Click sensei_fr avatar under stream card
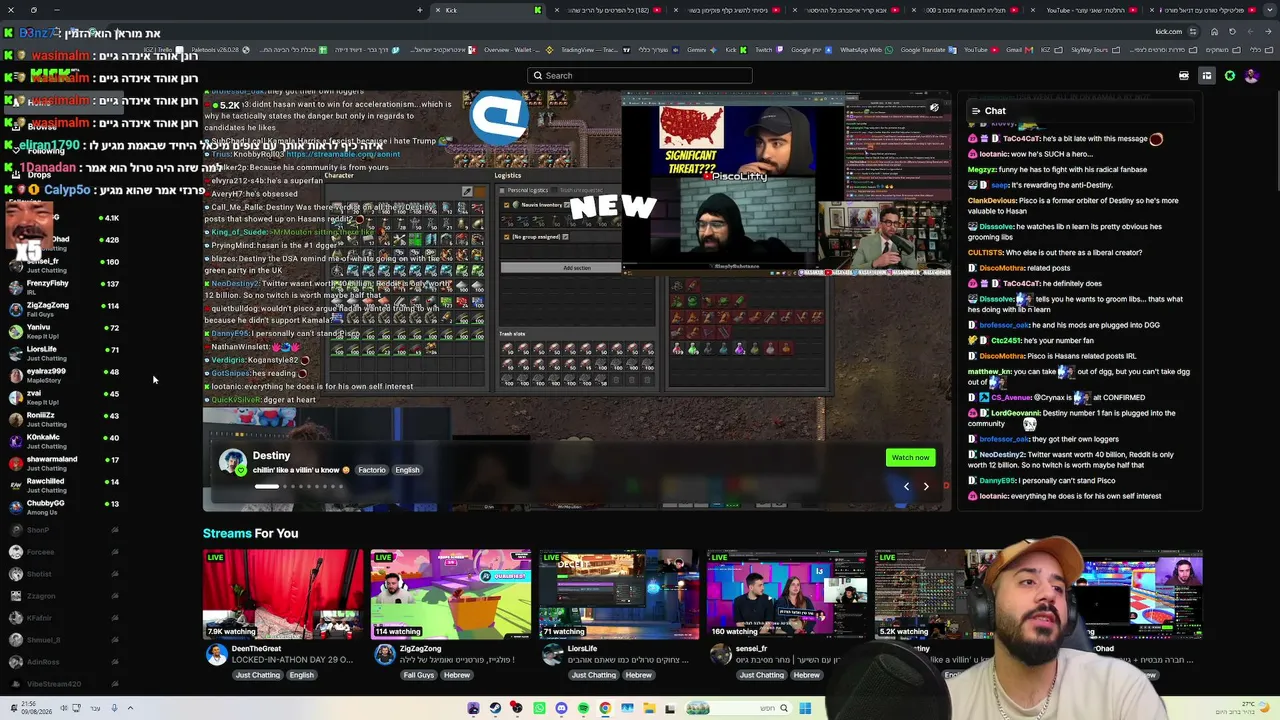This screenshot has height=720, width=1280. click(x=720, y=654)
